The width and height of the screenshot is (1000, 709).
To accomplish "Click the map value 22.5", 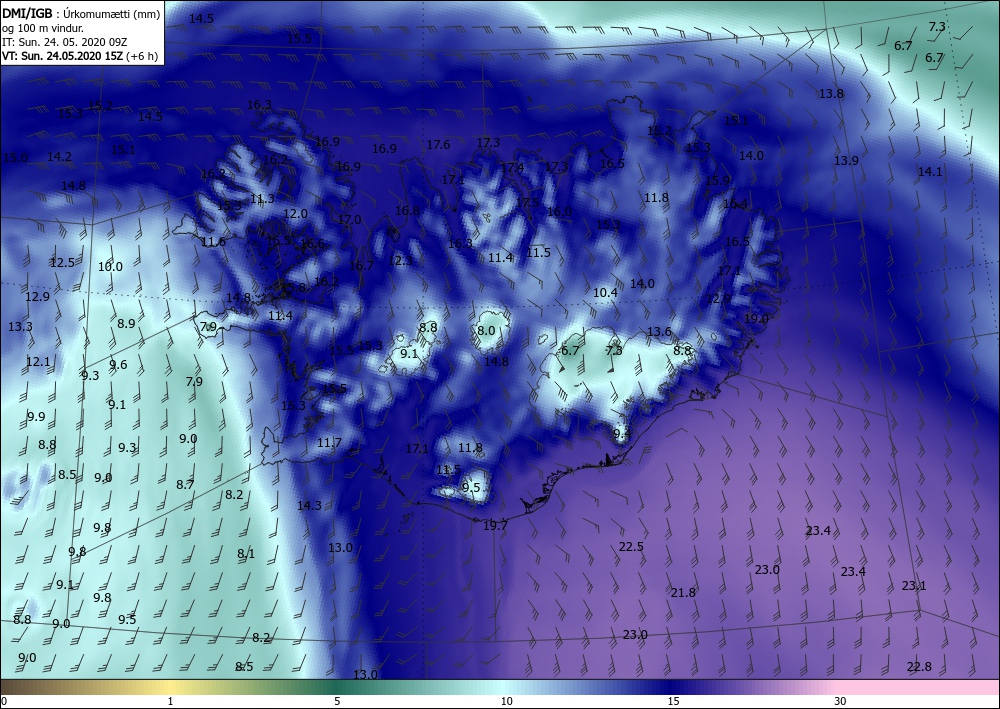I will coord(631,546).
